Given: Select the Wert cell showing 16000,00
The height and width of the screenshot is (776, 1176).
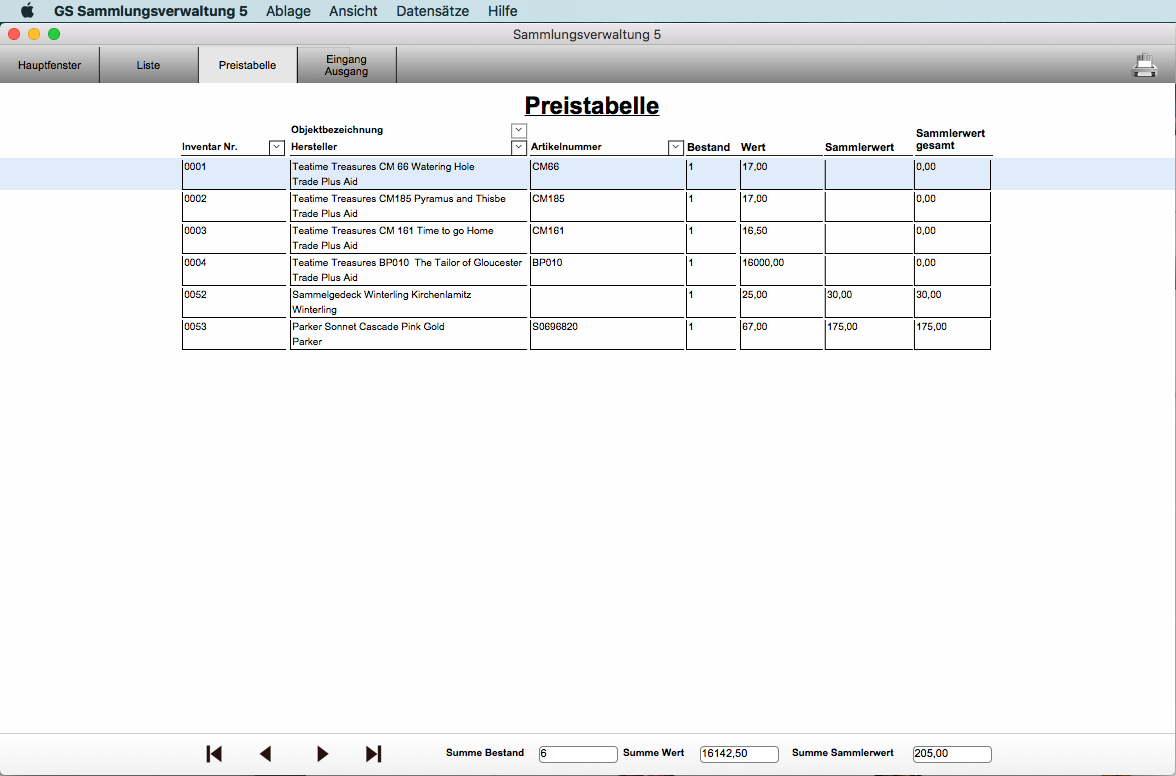Looking at the screenshot, I should click(780, 270).
